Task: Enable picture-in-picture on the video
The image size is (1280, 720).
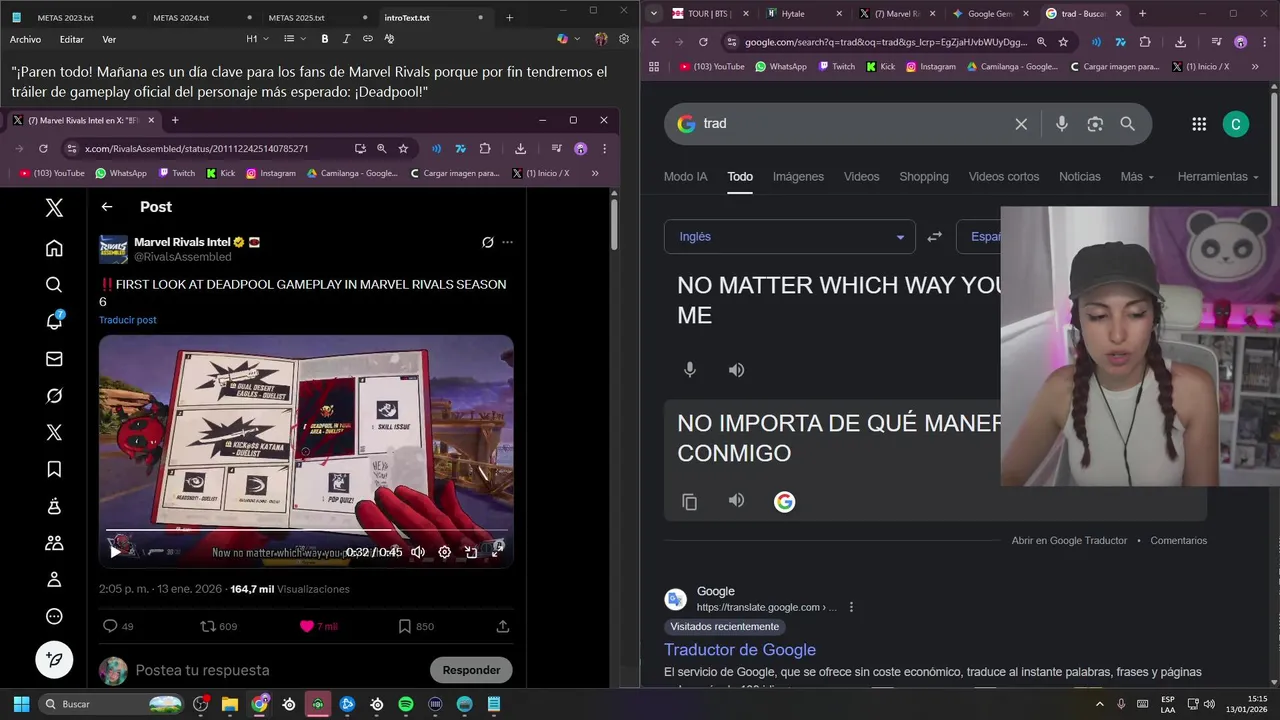Action: pyautogui.click(x=471, y=552)
